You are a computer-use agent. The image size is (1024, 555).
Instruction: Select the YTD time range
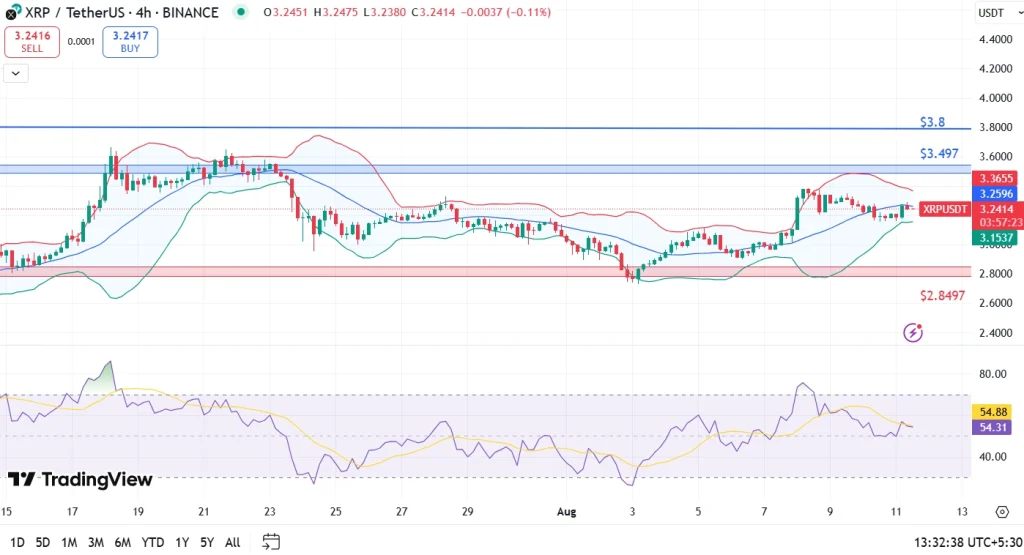(153, 542)
